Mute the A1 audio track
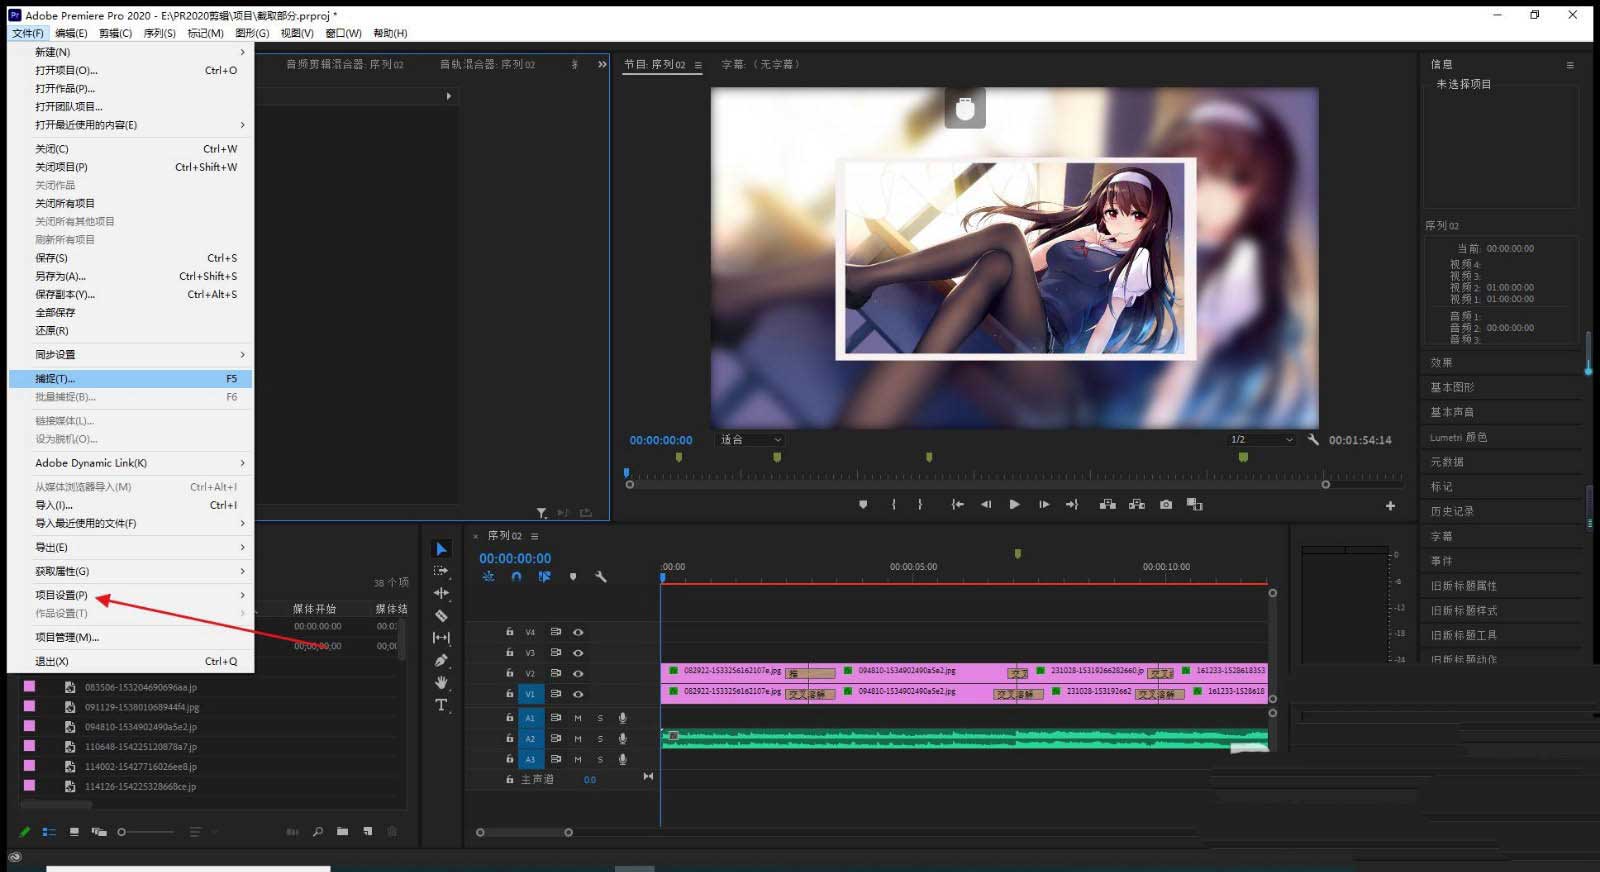Image resolution: width=1600 pixels, height=872 pixels. click(577, 718)
